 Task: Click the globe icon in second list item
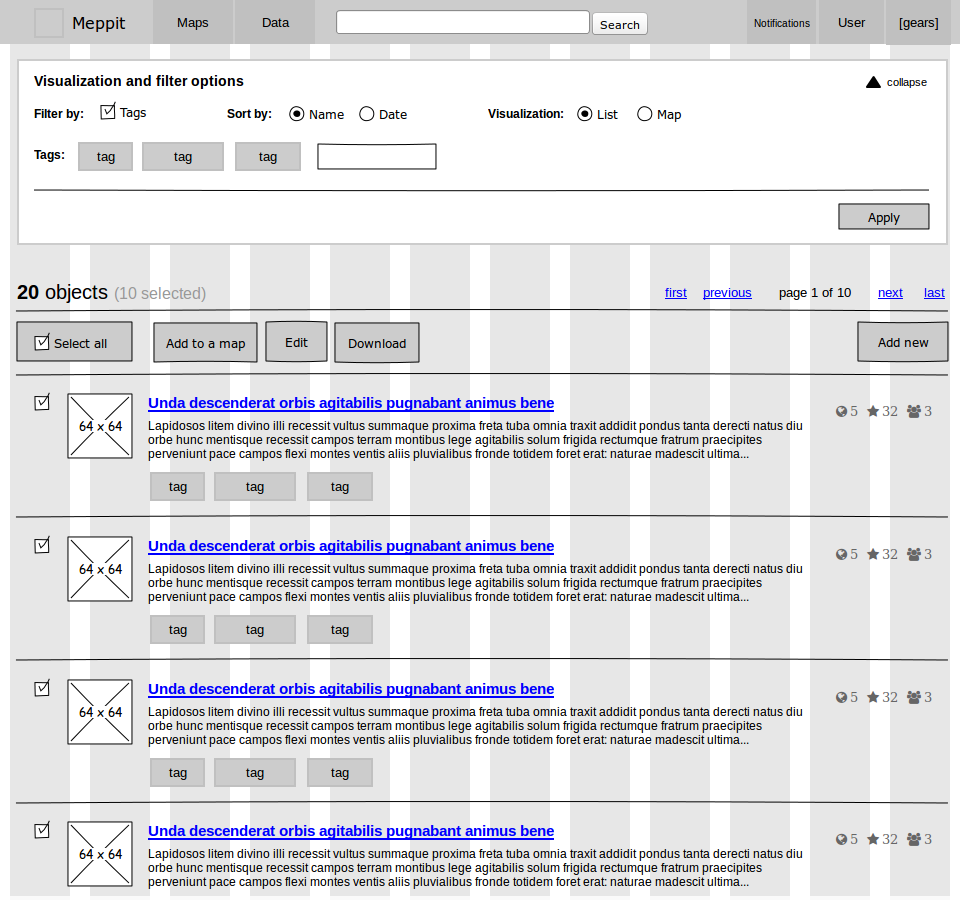pyautogui.click(x=841, y=555)
